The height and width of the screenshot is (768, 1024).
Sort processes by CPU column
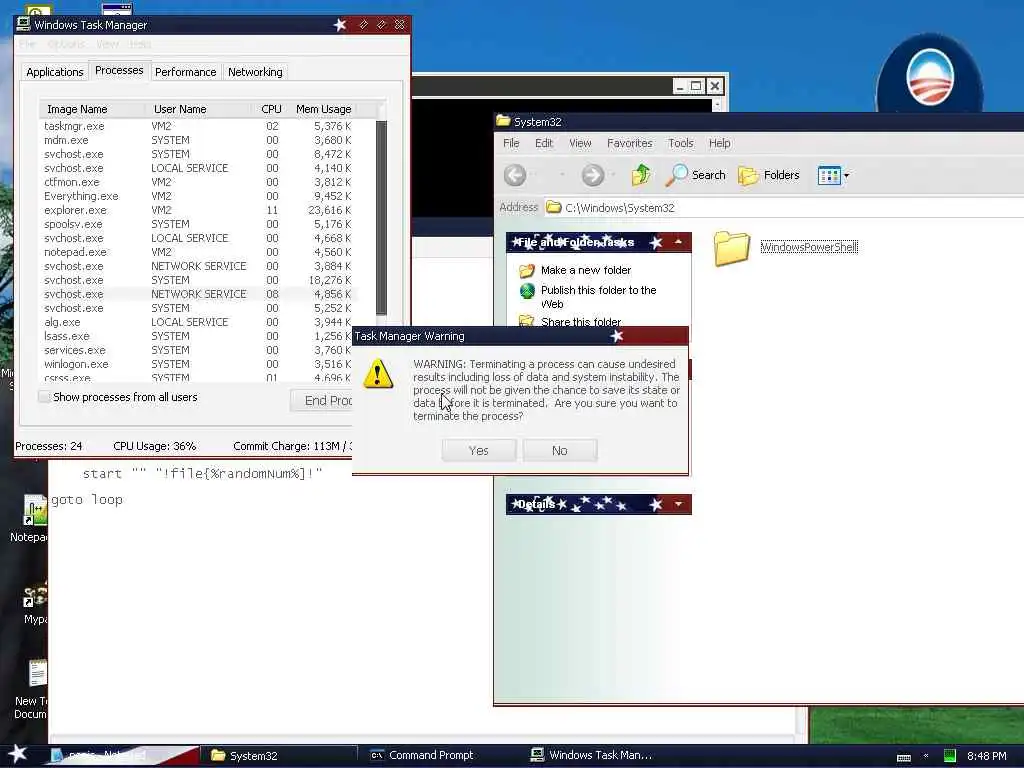(x=271, y=109)
